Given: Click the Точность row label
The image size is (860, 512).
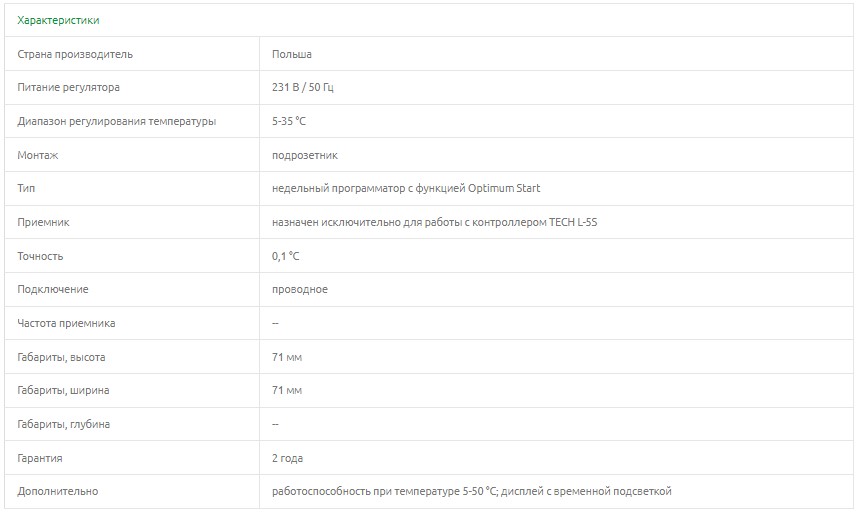Looking at the screenshot, I should coord(40,256).
